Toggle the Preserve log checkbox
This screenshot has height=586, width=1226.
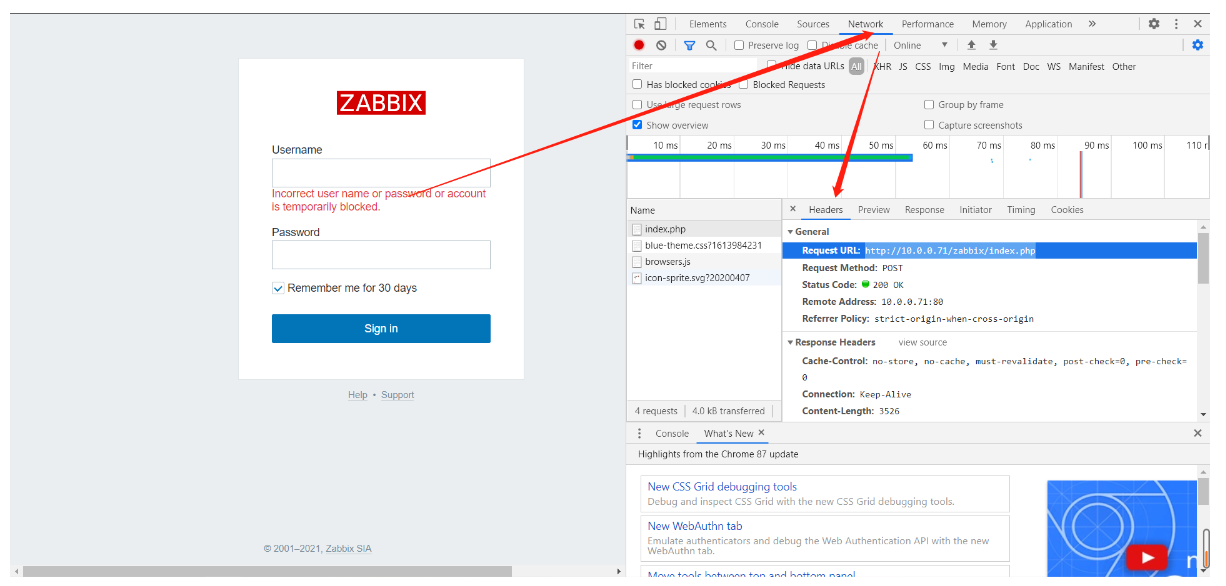pos(739,45)
